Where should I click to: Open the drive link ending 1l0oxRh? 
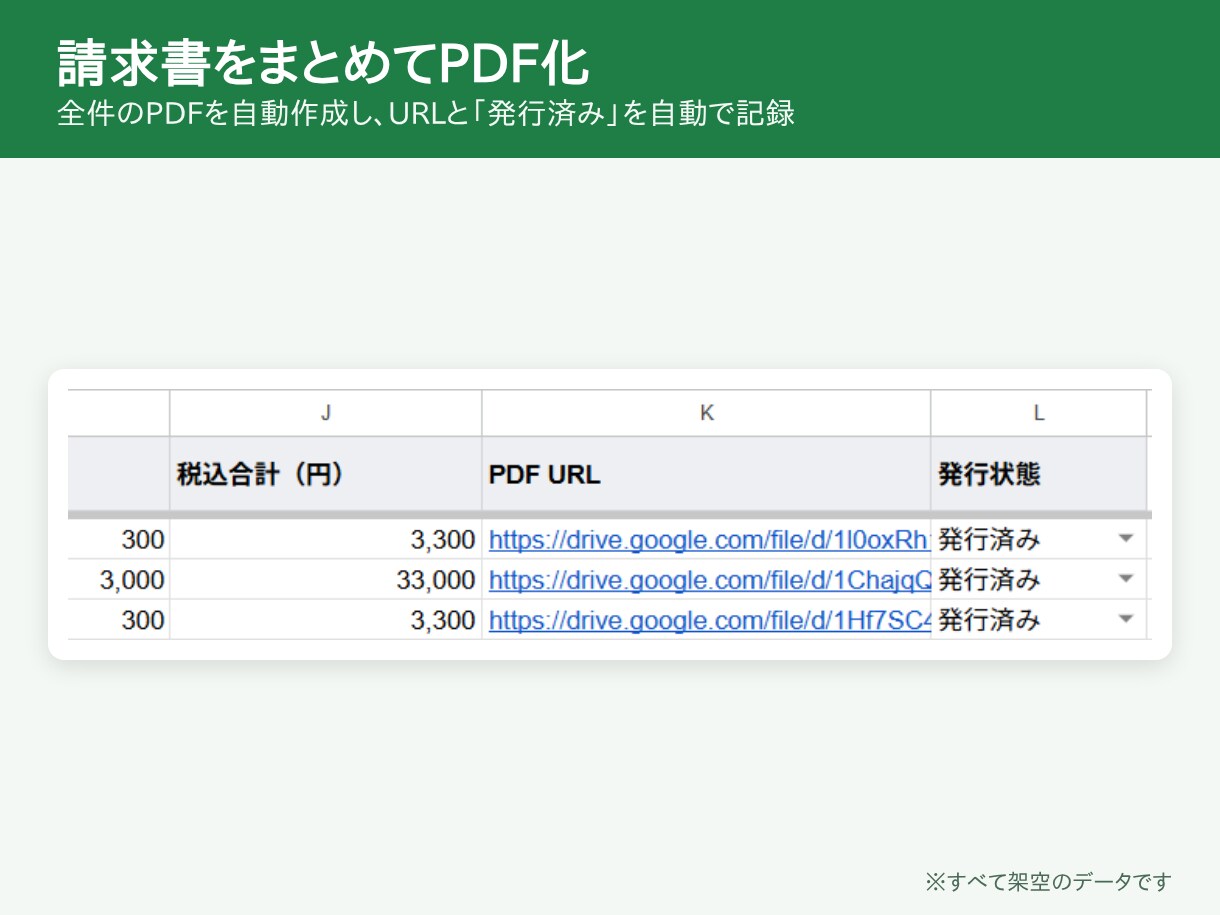pos(710,540)
